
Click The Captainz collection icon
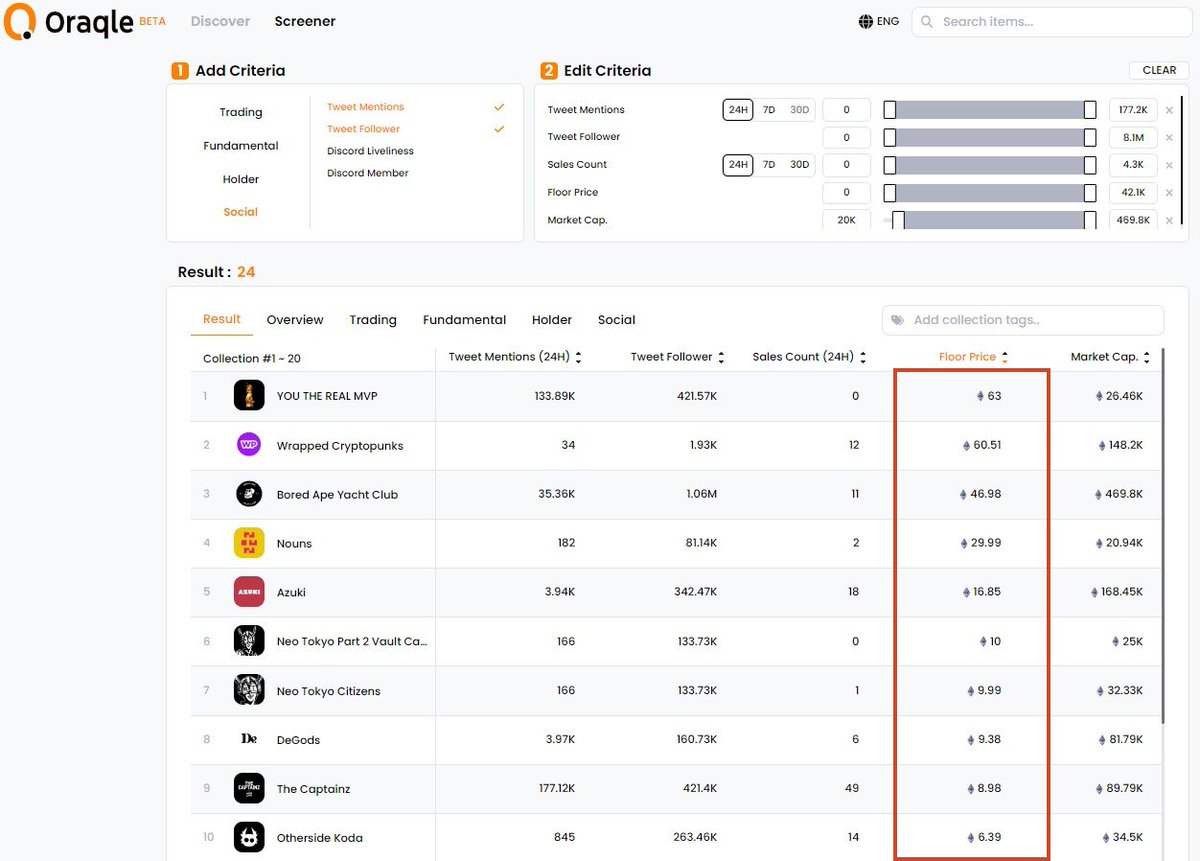pyautogui.click(x=249, y=788)
